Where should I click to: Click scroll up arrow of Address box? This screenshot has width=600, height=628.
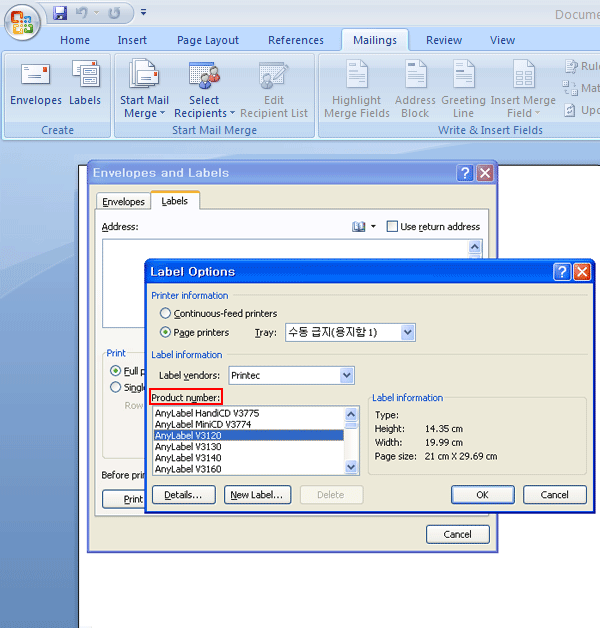(475, 246)
